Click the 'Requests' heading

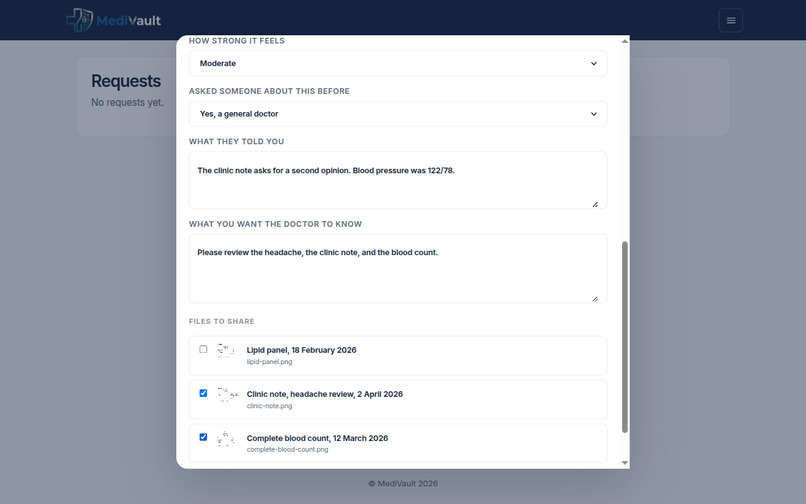(x=126, y=81)
